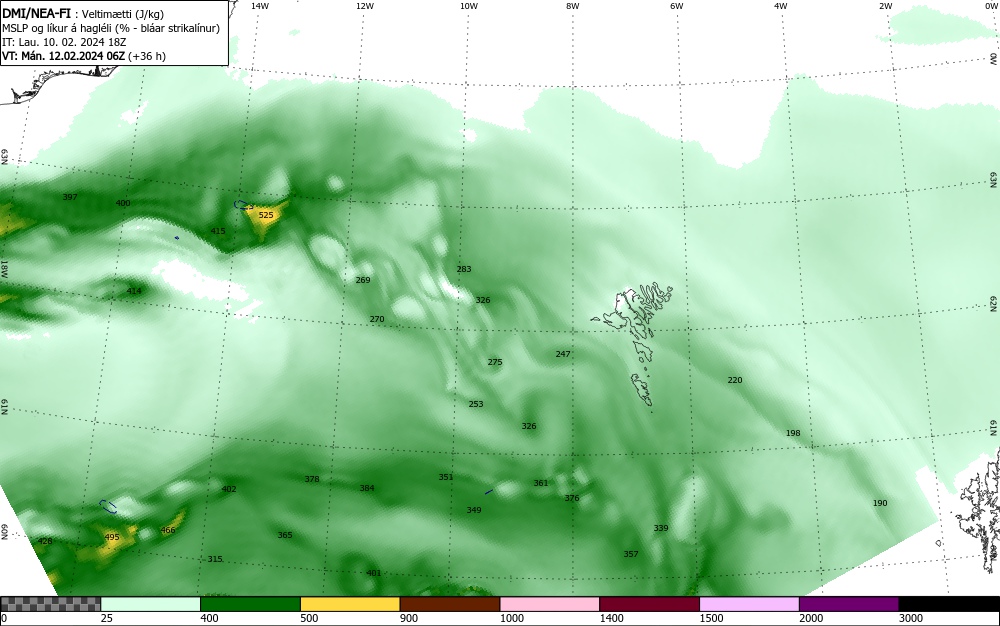The image size is (1000, 626).
Task: Select the brown 900–1000 legend swatch
Action: click(450, 604)
